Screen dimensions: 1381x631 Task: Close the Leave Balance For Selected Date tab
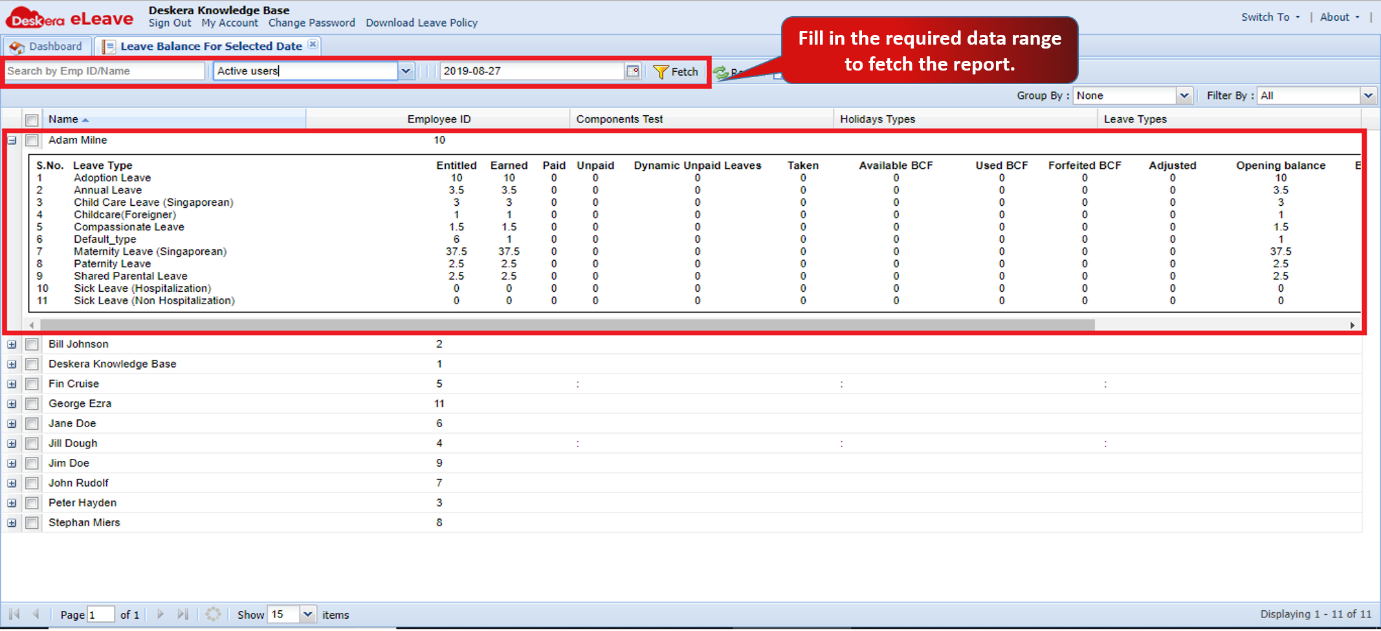pyautogui.click(x=313, y=45)
